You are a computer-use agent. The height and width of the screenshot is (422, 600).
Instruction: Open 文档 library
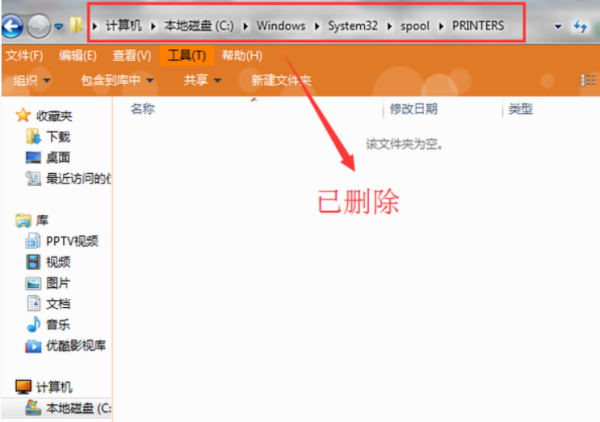pyautogui.click(x=58, y=304)
